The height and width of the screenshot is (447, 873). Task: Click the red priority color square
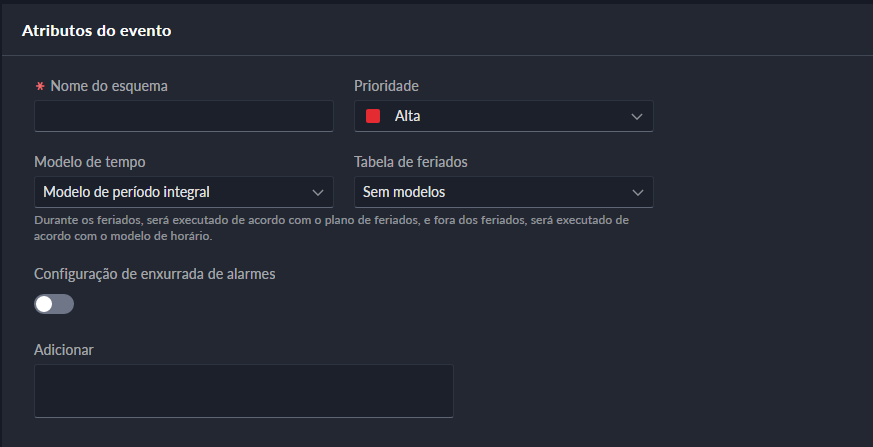(373, 116)
